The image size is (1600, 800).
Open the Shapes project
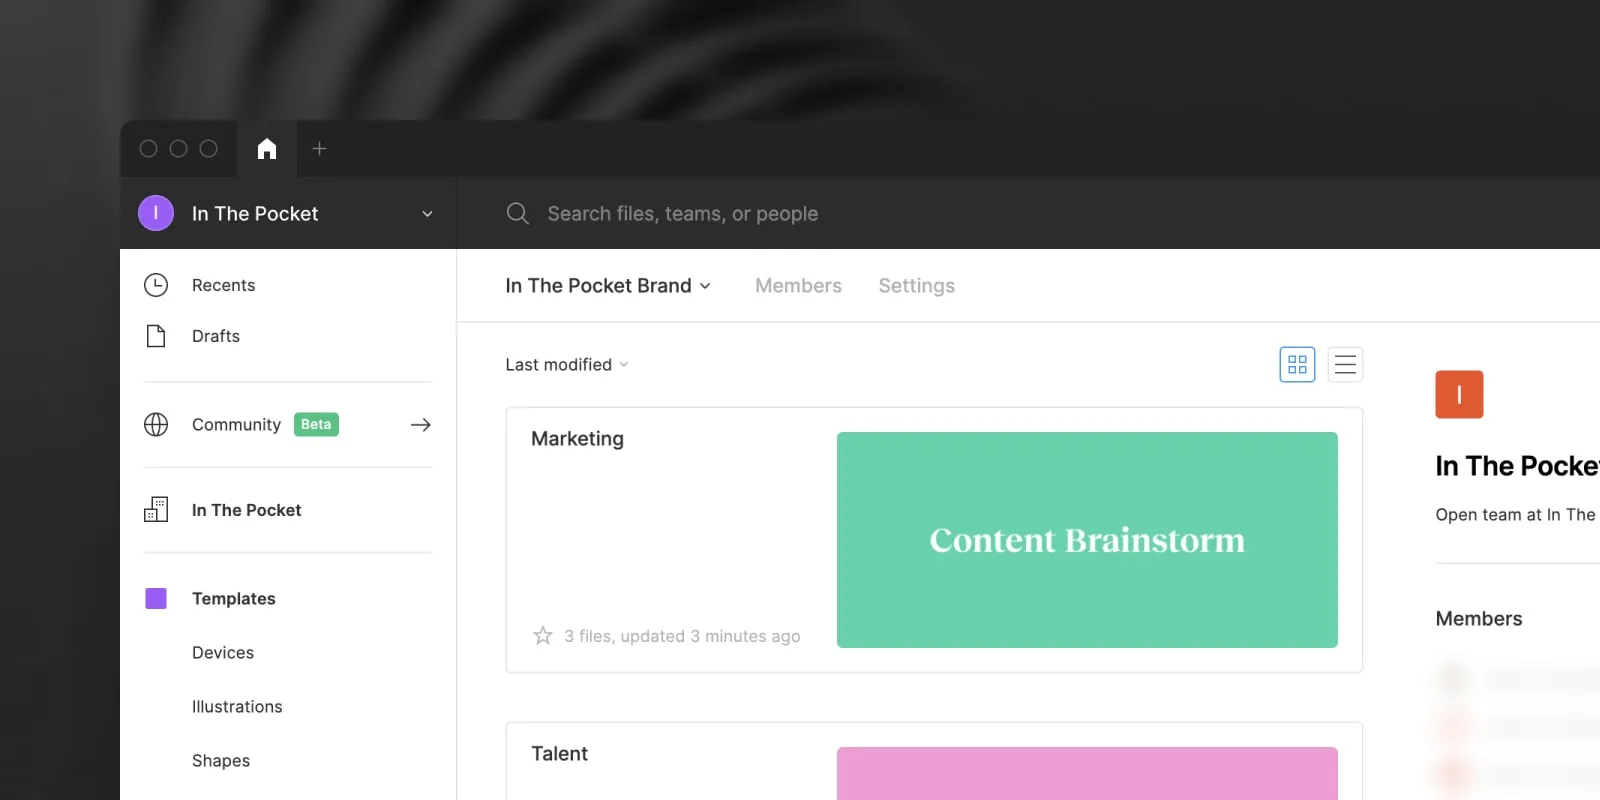[x=221, y=761]
